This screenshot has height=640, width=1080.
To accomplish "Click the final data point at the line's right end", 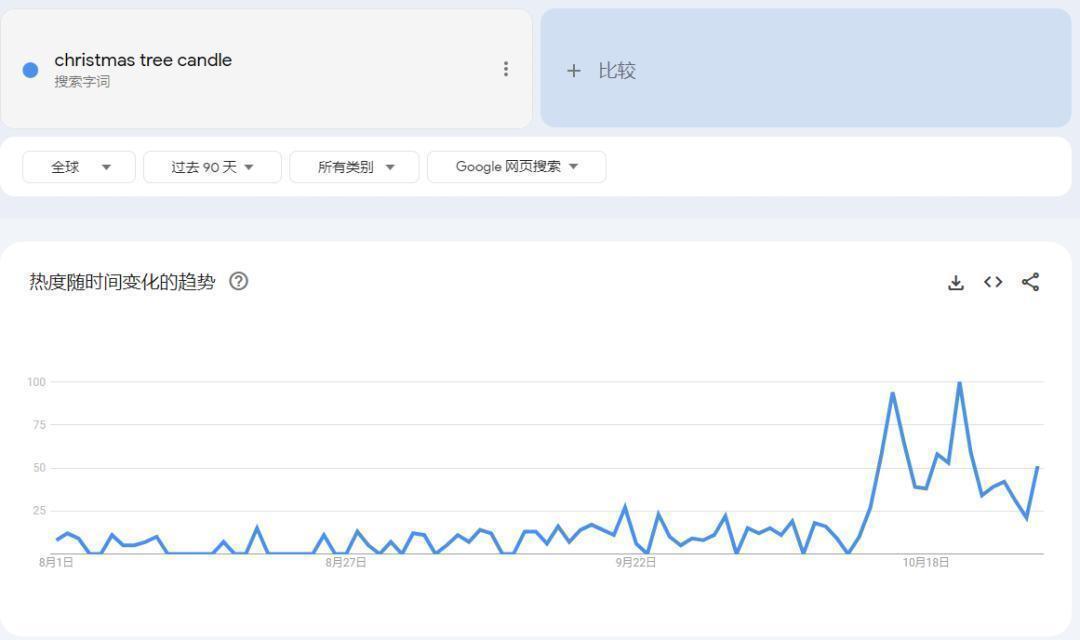I will [1037, 467].
